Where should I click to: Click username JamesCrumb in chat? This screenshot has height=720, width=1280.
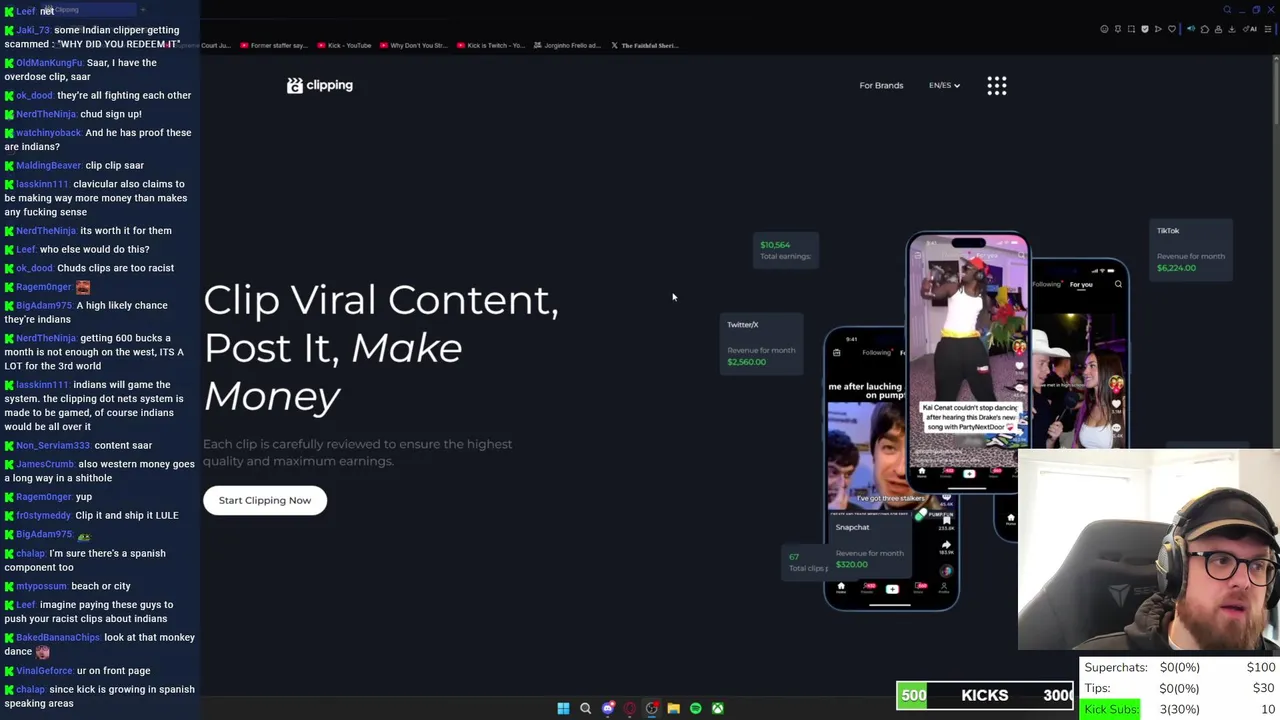point(45,464)
